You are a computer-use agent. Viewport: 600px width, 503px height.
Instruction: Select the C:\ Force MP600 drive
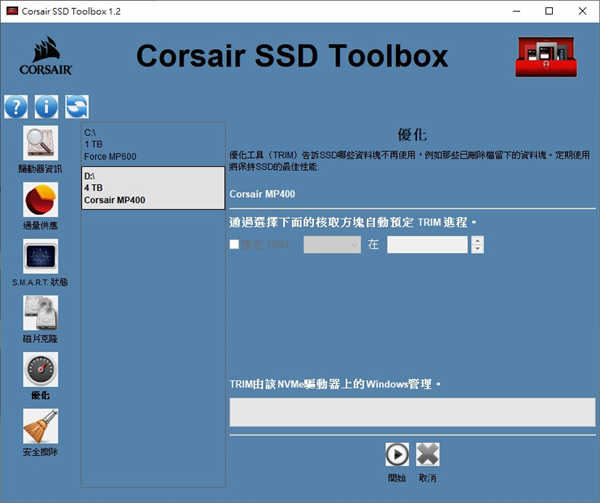(153, 144)
